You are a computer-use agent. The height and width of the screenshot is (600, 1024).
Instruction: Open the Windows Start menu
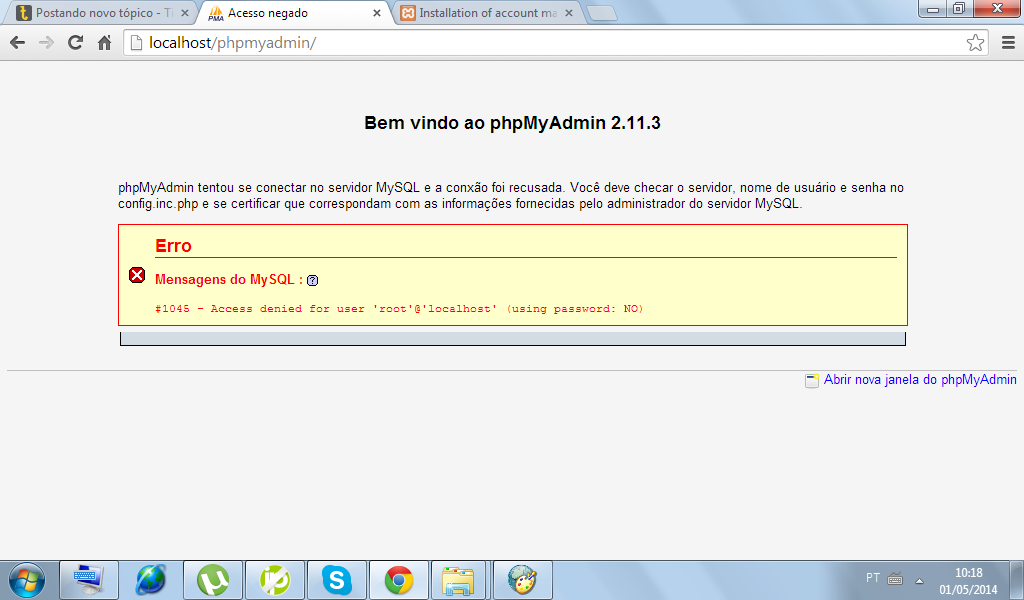27,580
